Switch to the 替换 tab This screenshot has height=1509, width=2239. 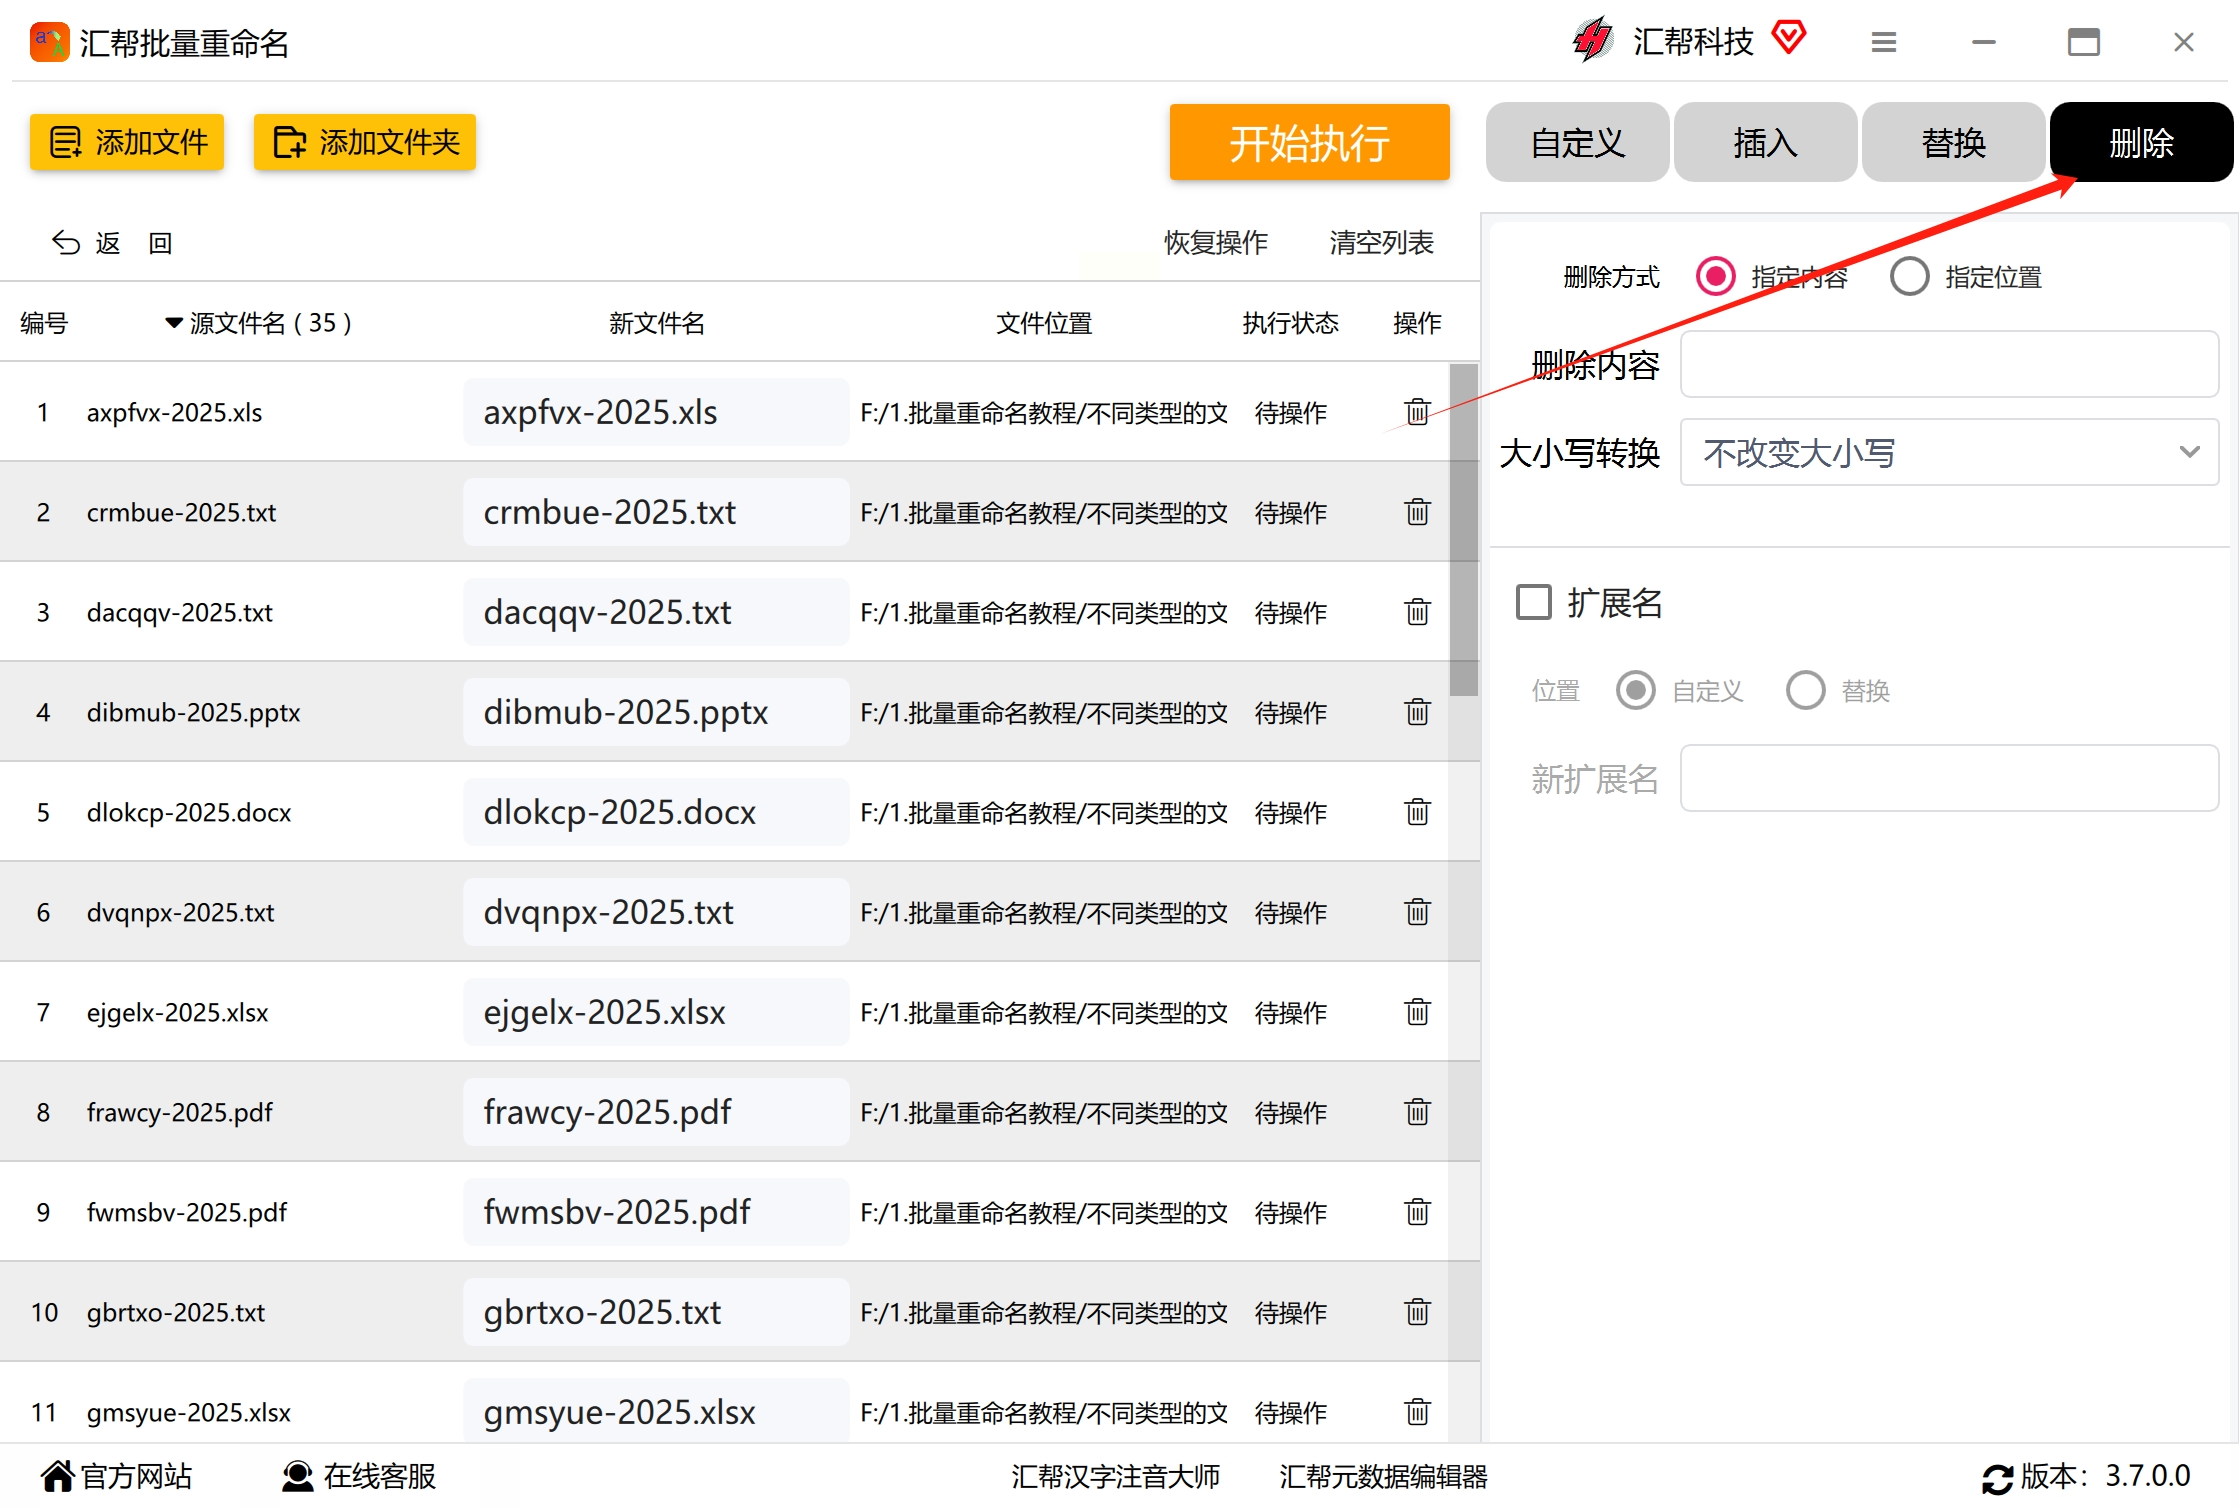tap(1952, 143)
